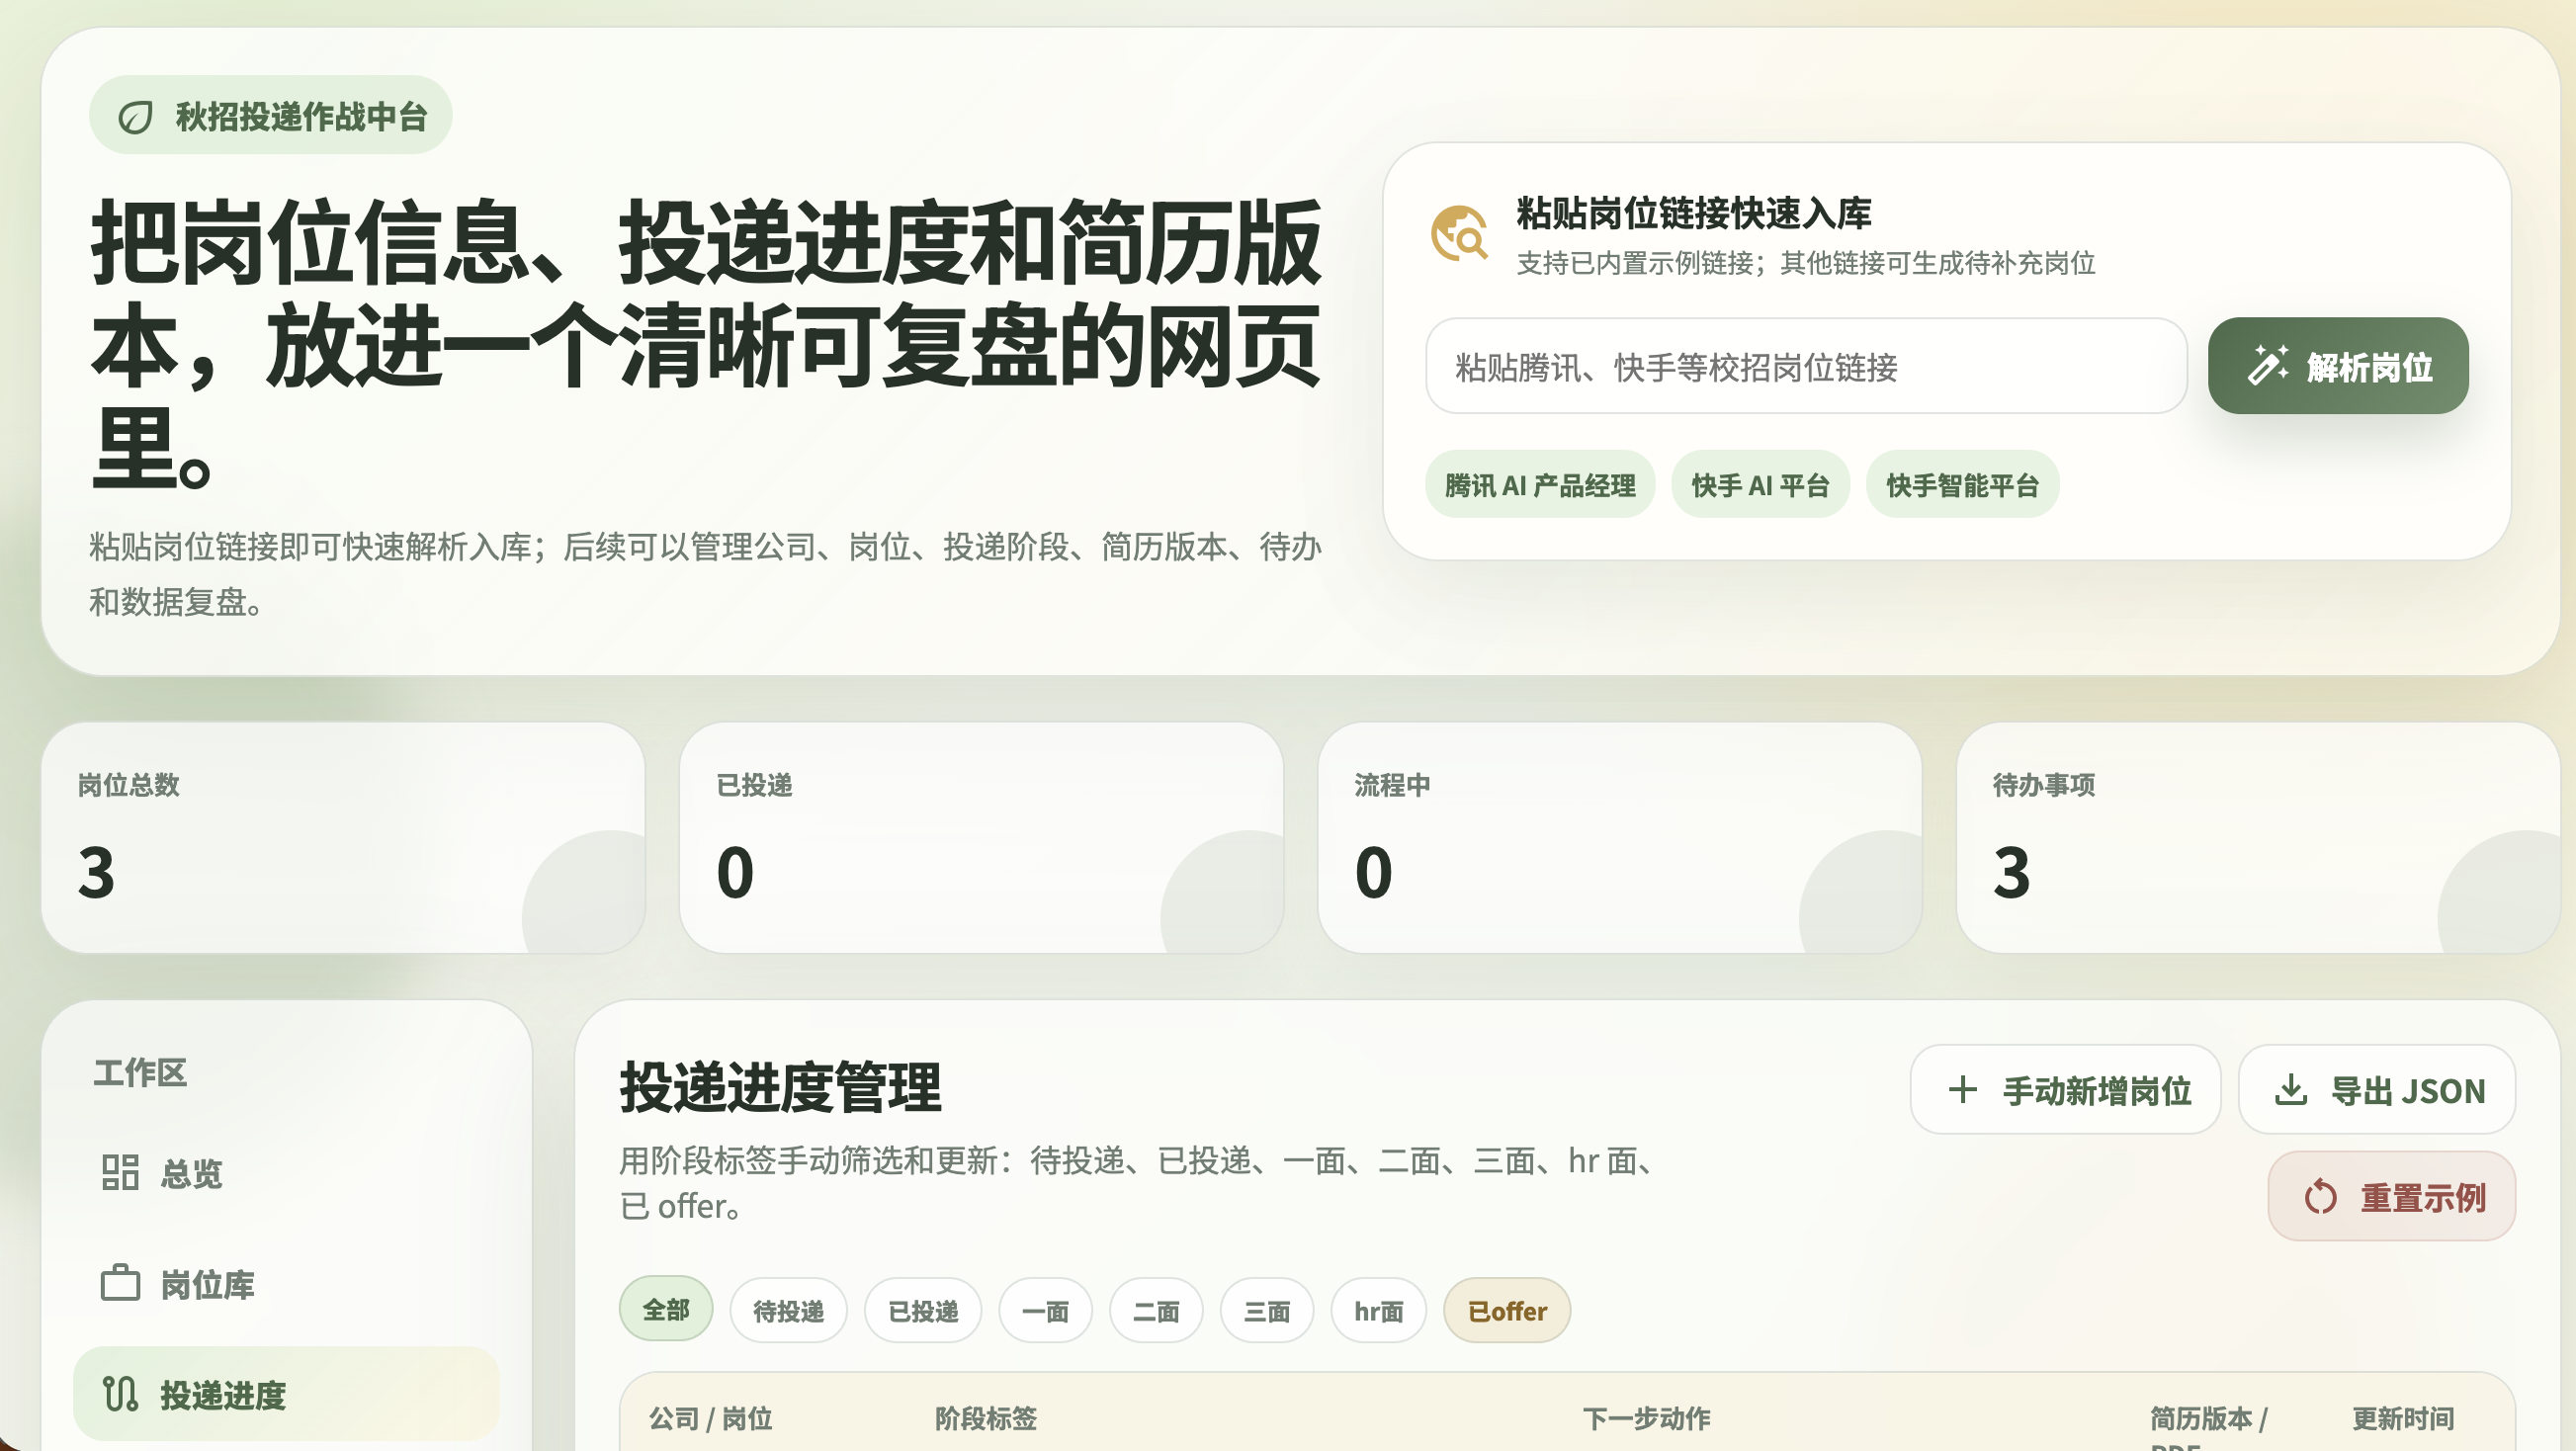Pick the 快手 AI 平台 example chip
The height and width of the screenshot is (1451, 2576).
point(1760,485)
